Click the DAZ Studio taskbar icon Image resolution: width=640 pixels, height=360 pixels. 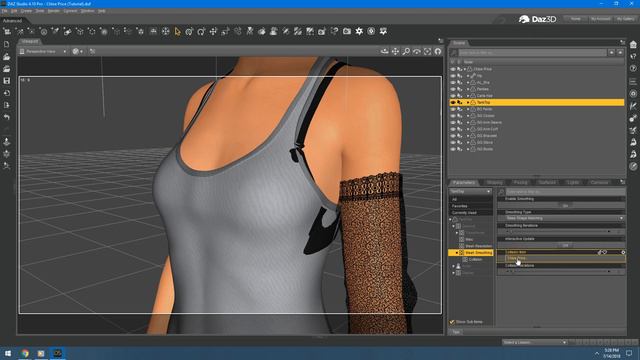57,353
